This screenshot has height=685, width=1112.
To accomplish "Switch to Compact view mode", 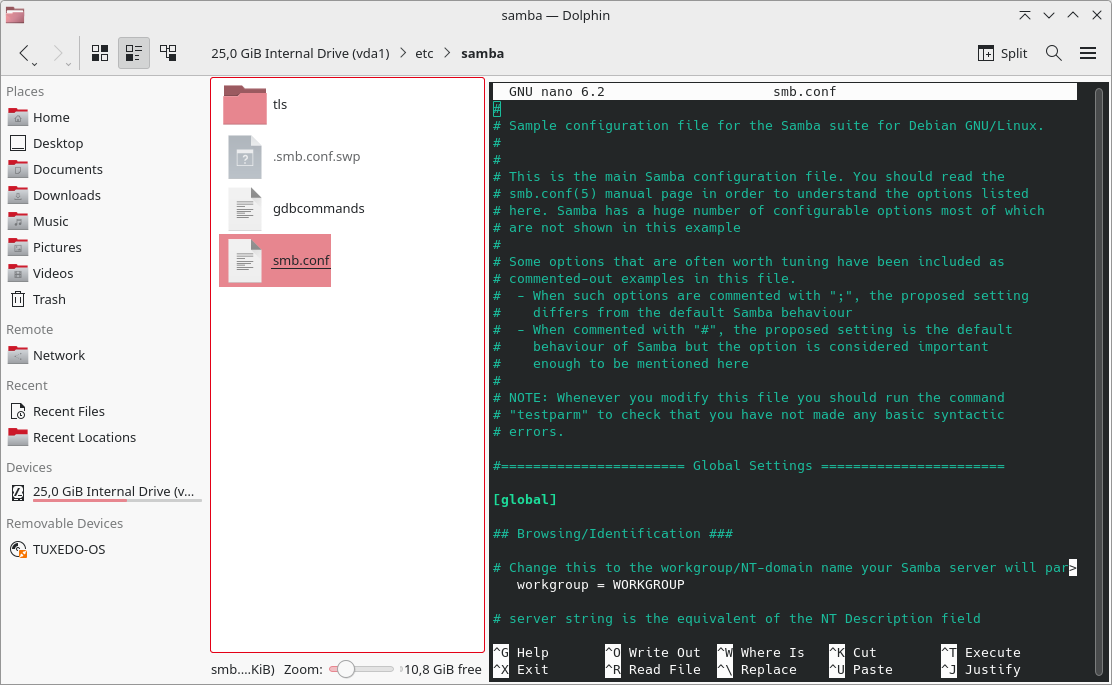I will coord(133,53).
